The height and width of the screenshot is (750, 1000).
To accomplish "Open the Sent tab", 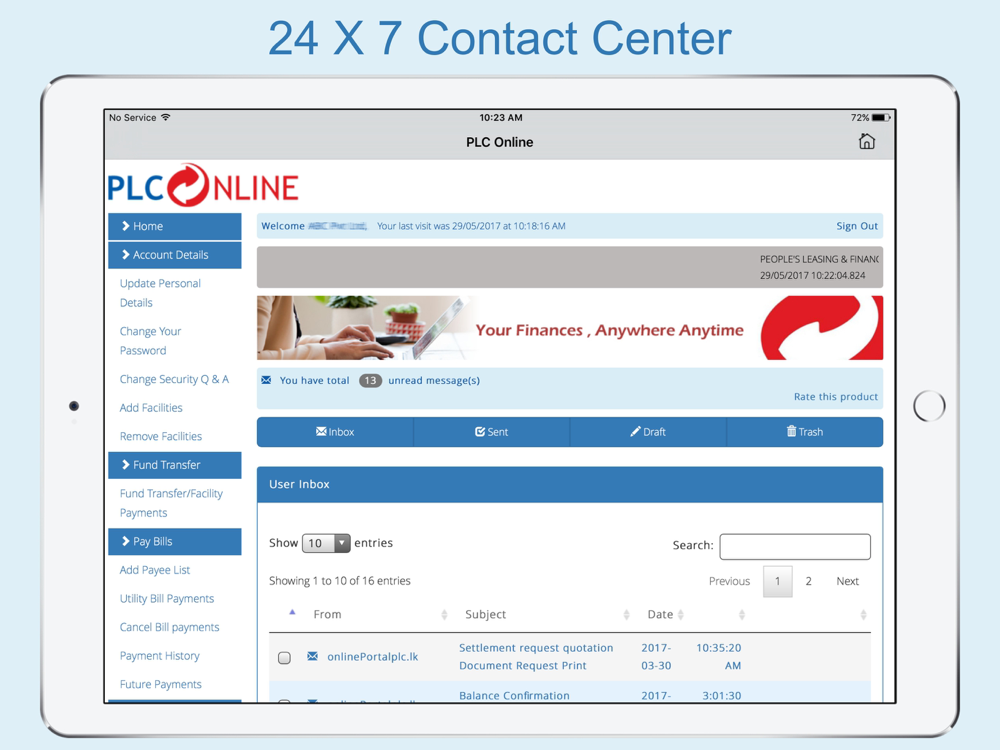I will point(491,432).
